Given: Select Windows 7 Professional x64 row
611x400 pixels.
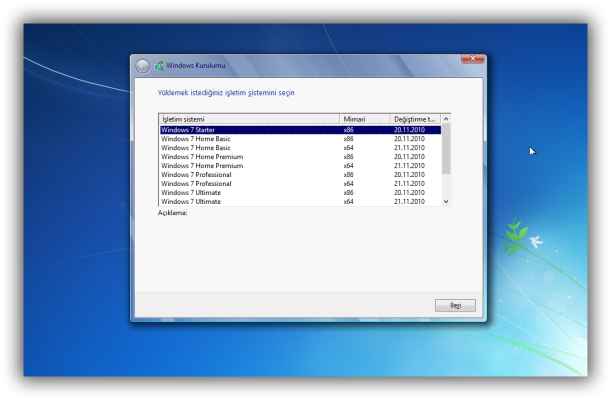Looking at the screenshot, I should pyautogui.click(x=300, y=183).
